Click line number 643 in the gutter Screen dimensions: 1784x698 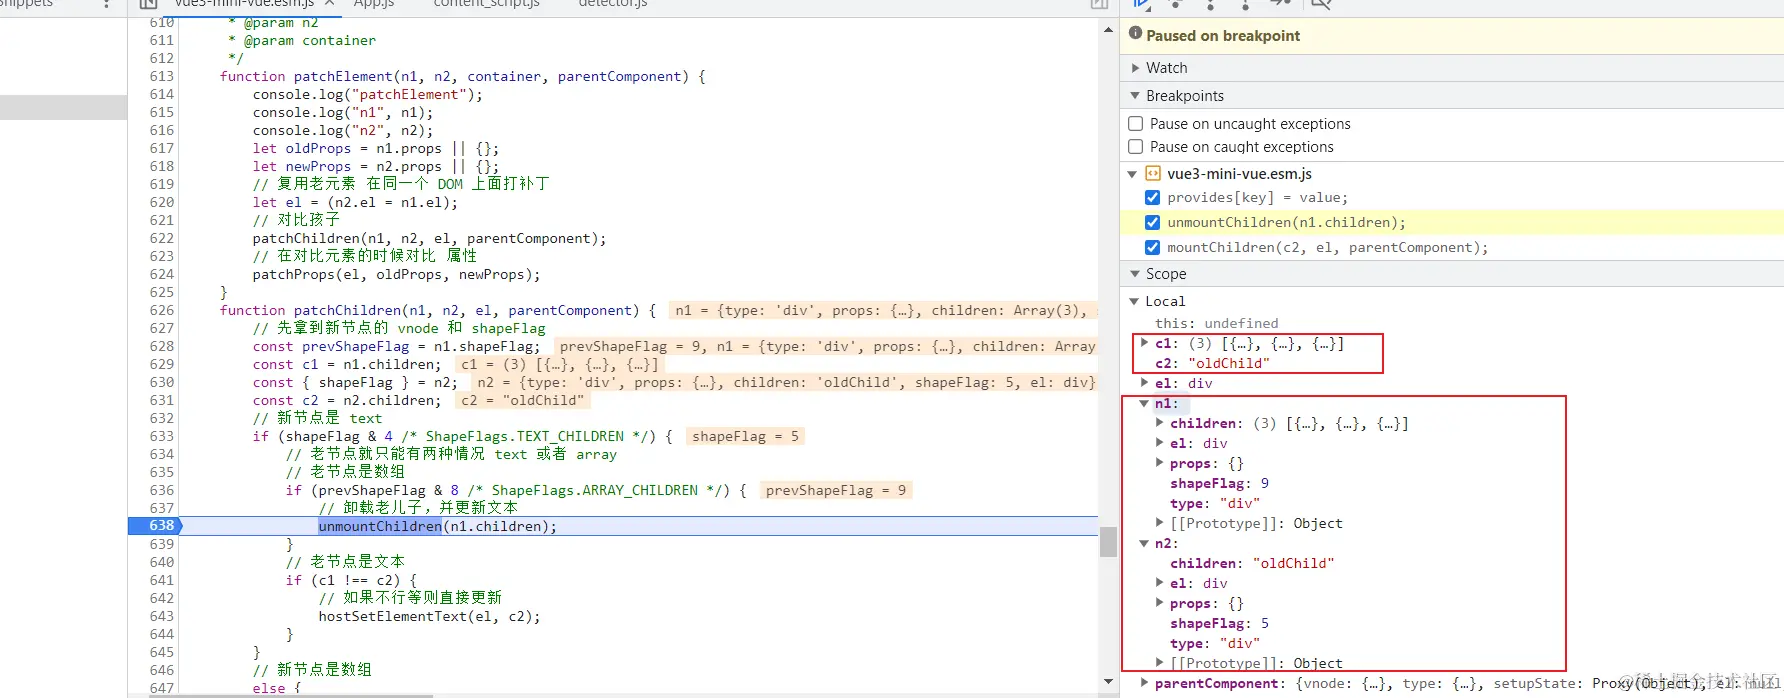[162, 616]
